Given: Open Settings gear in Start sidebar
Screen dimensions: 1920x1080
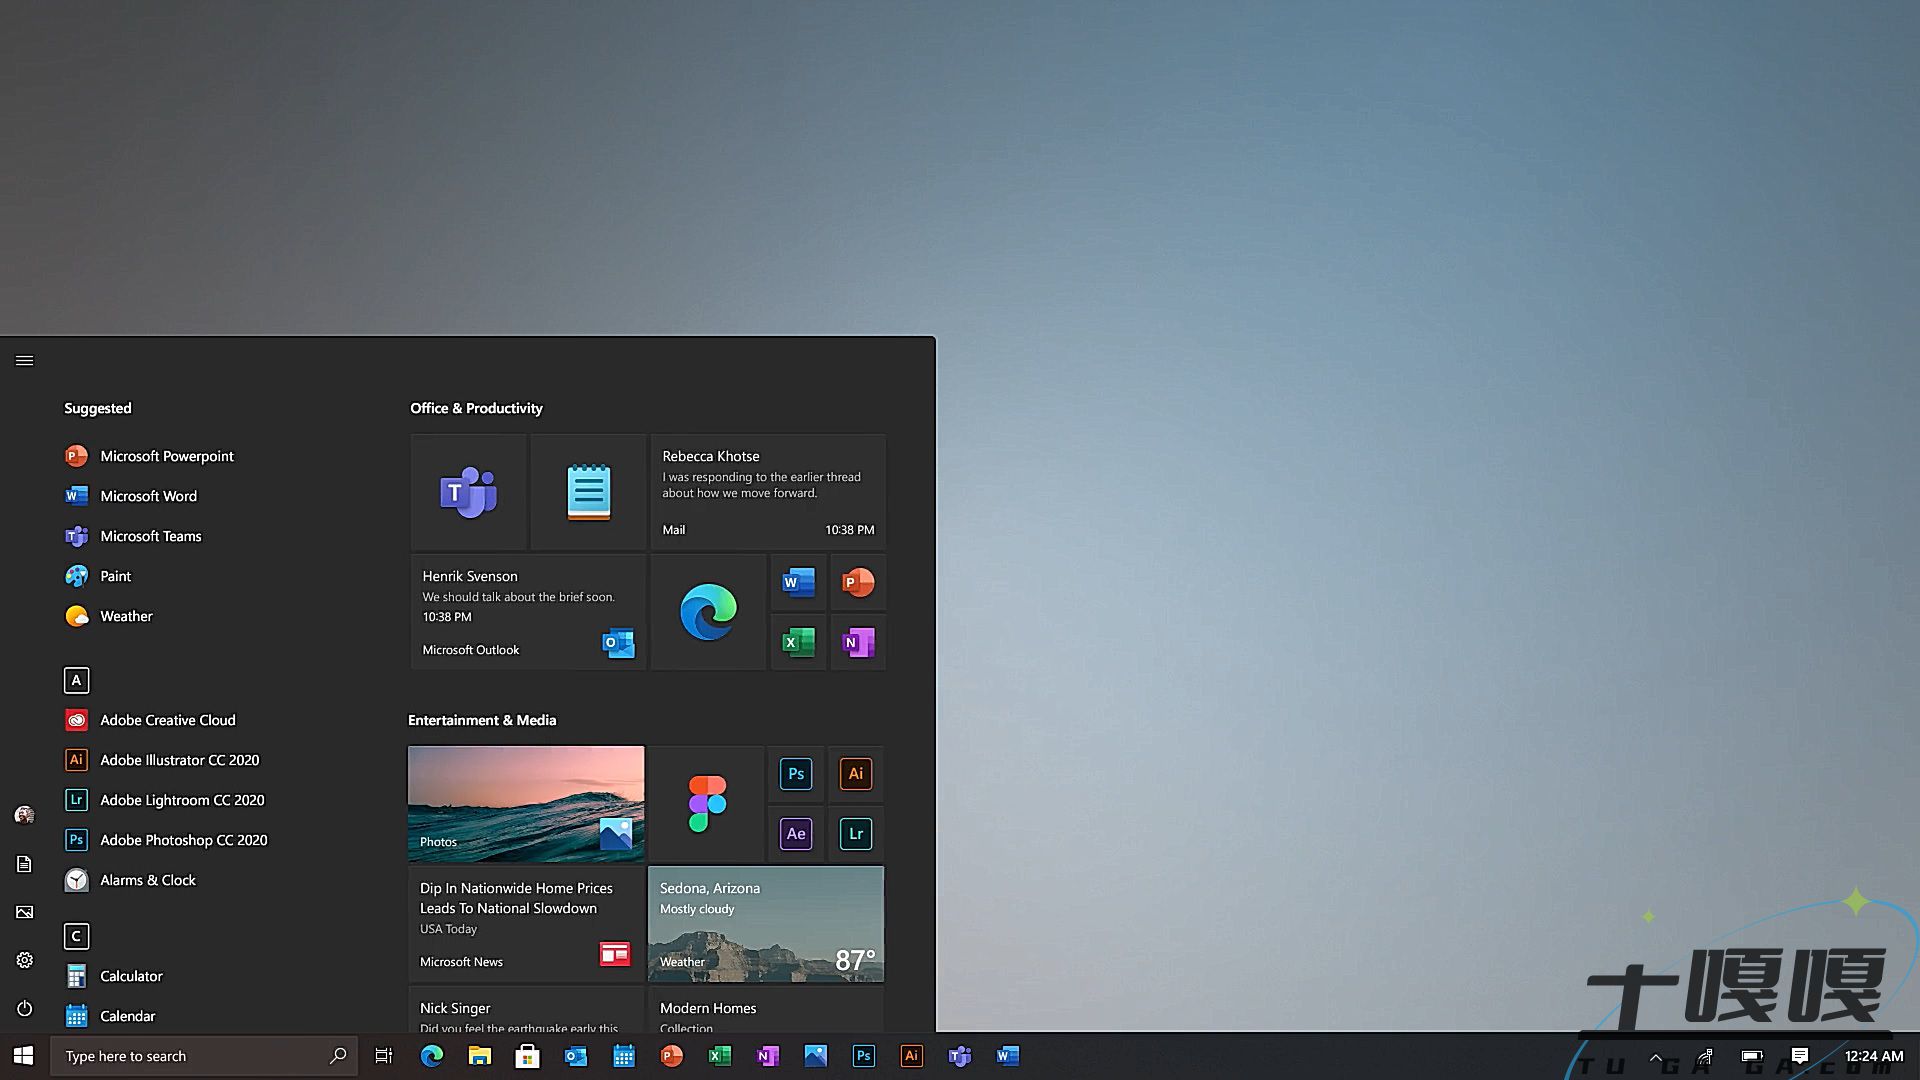Looking at the screenshot, I should 25,960.
